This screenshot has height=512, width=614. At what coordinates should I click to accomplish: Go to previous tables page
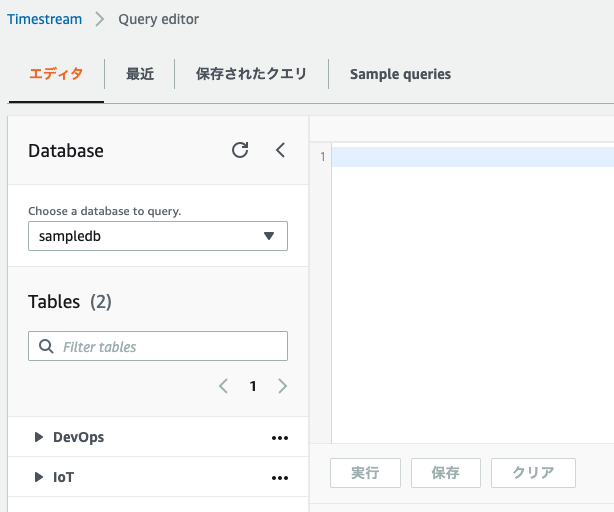223,386
